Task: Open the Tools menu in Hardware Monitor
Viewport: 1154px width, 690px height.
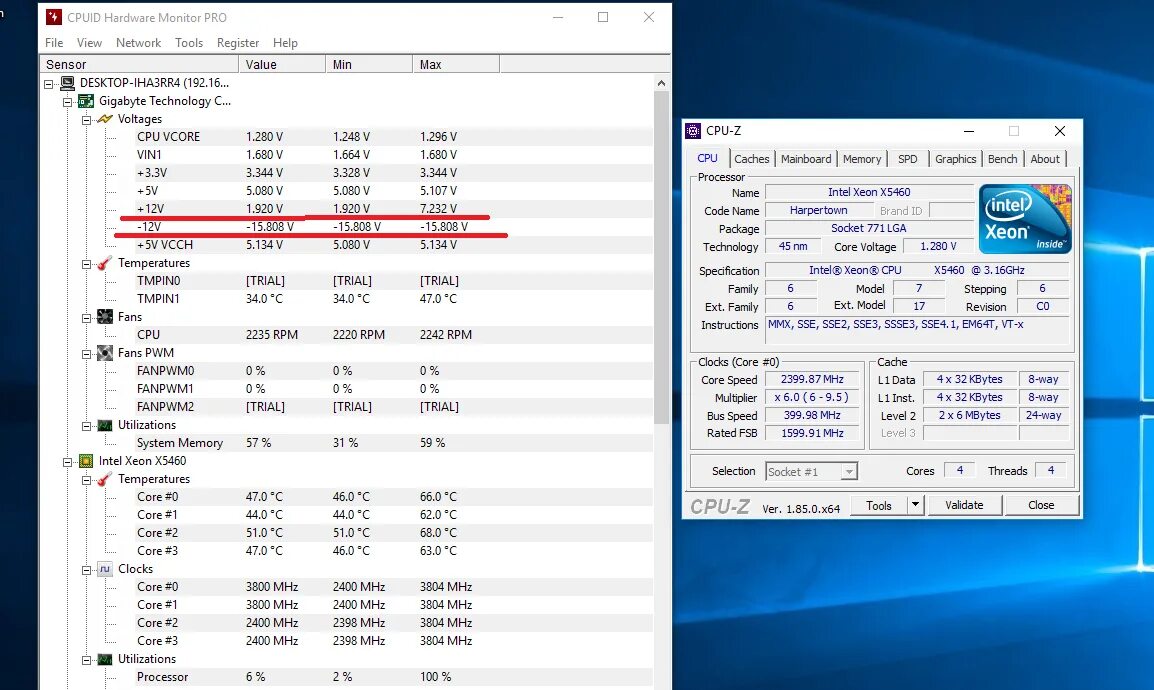Action: pos(188,43)
